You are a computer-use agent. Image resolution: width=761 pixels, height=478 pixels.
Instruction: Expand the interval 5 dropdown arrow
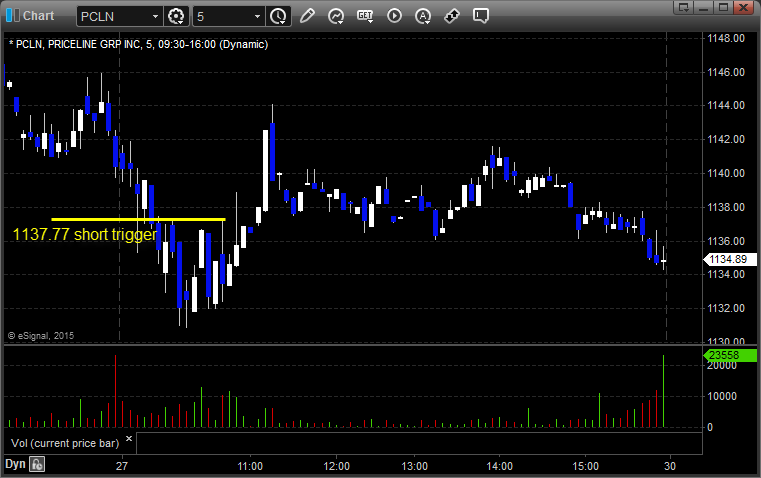pyautogui.click(x=258, y=16)
